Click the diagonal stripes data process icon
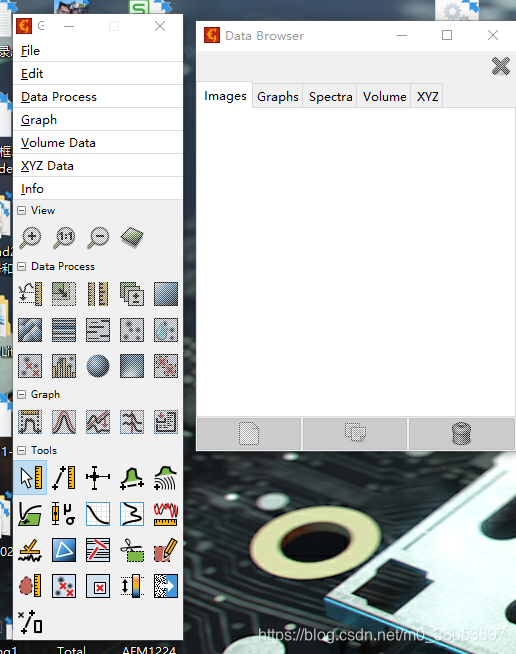The height and width of the screenshot is (654, 516). [30, 330]
